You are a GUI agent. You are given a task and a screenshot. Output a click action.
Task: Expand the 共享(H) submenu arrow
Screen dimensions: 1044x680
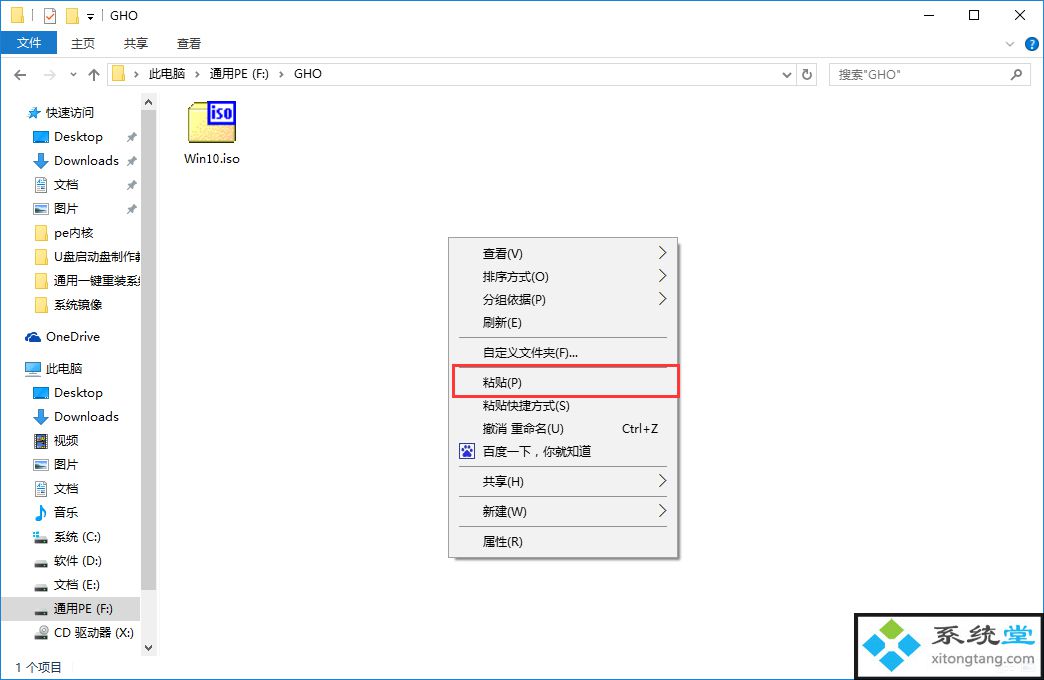click(x=662, y=481)
